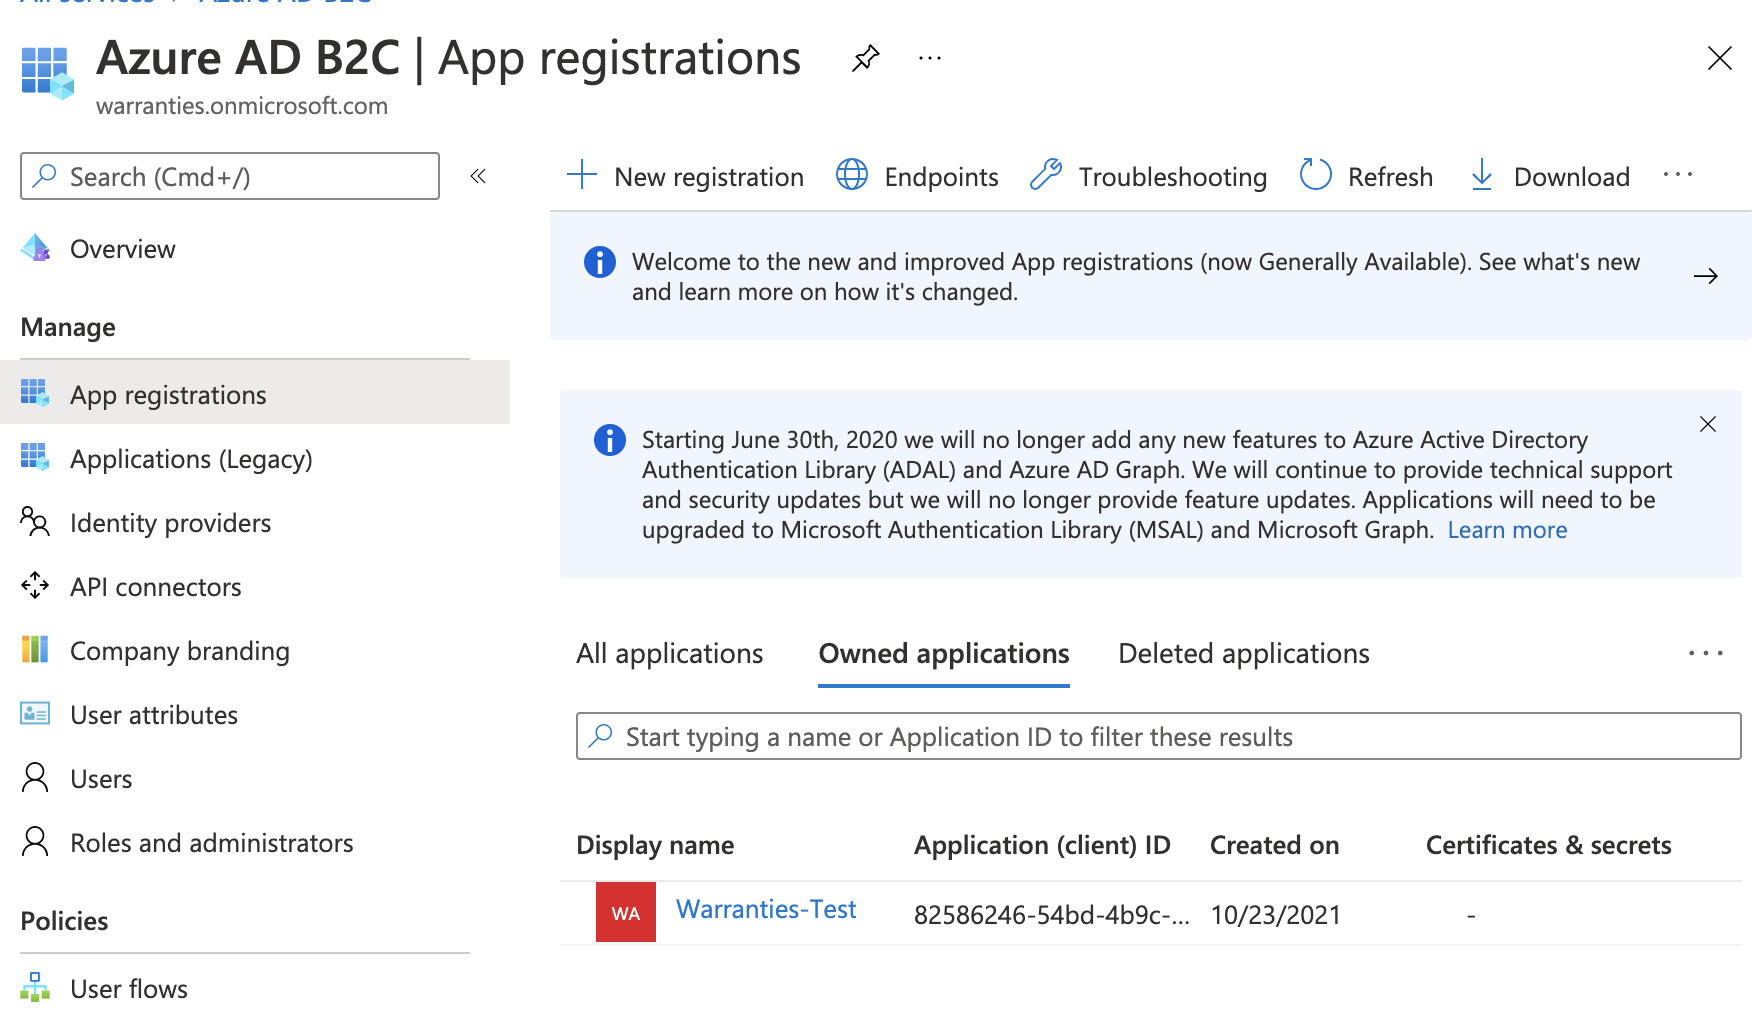Collapse the sidebar with the double chevron
1752x1018 pixels.
pos(478,176)
